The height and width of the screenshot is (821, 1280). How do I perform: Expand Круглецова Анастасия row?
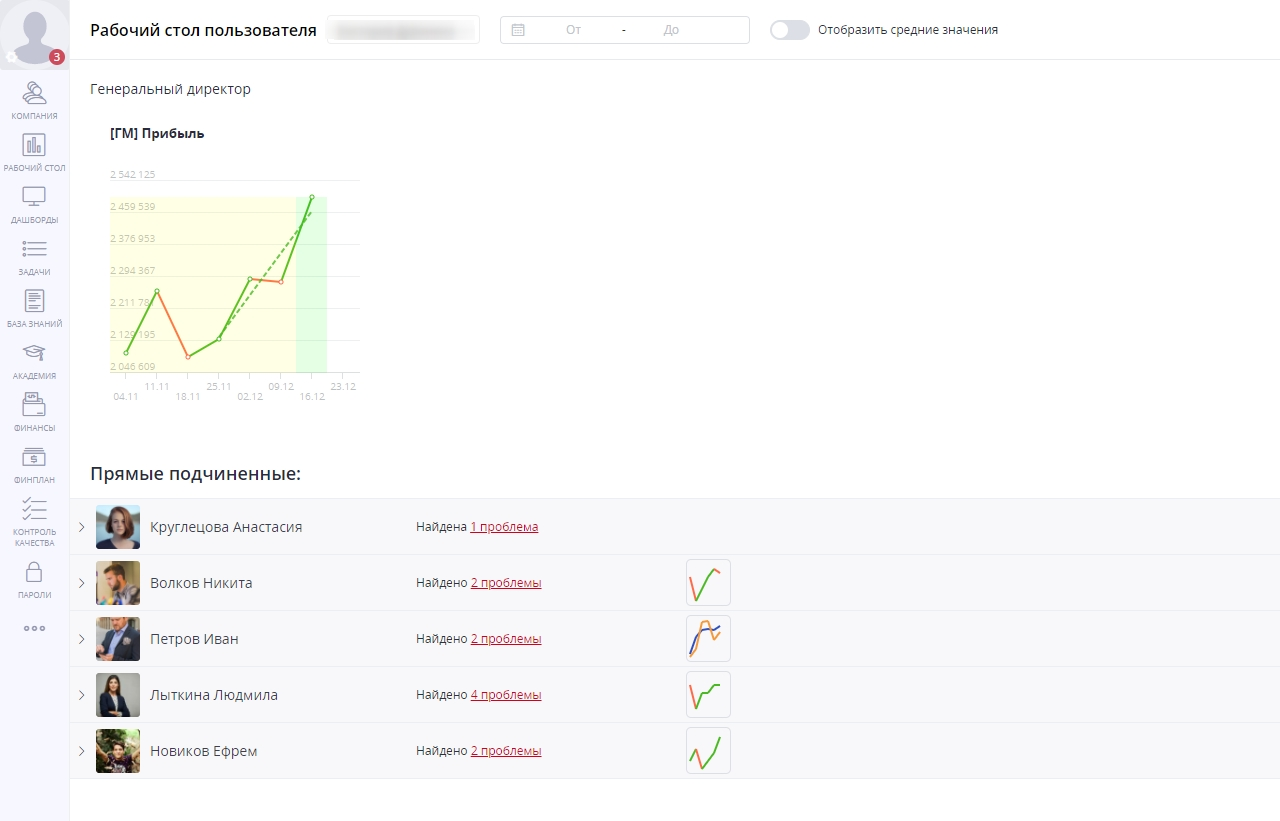(82, 527)
